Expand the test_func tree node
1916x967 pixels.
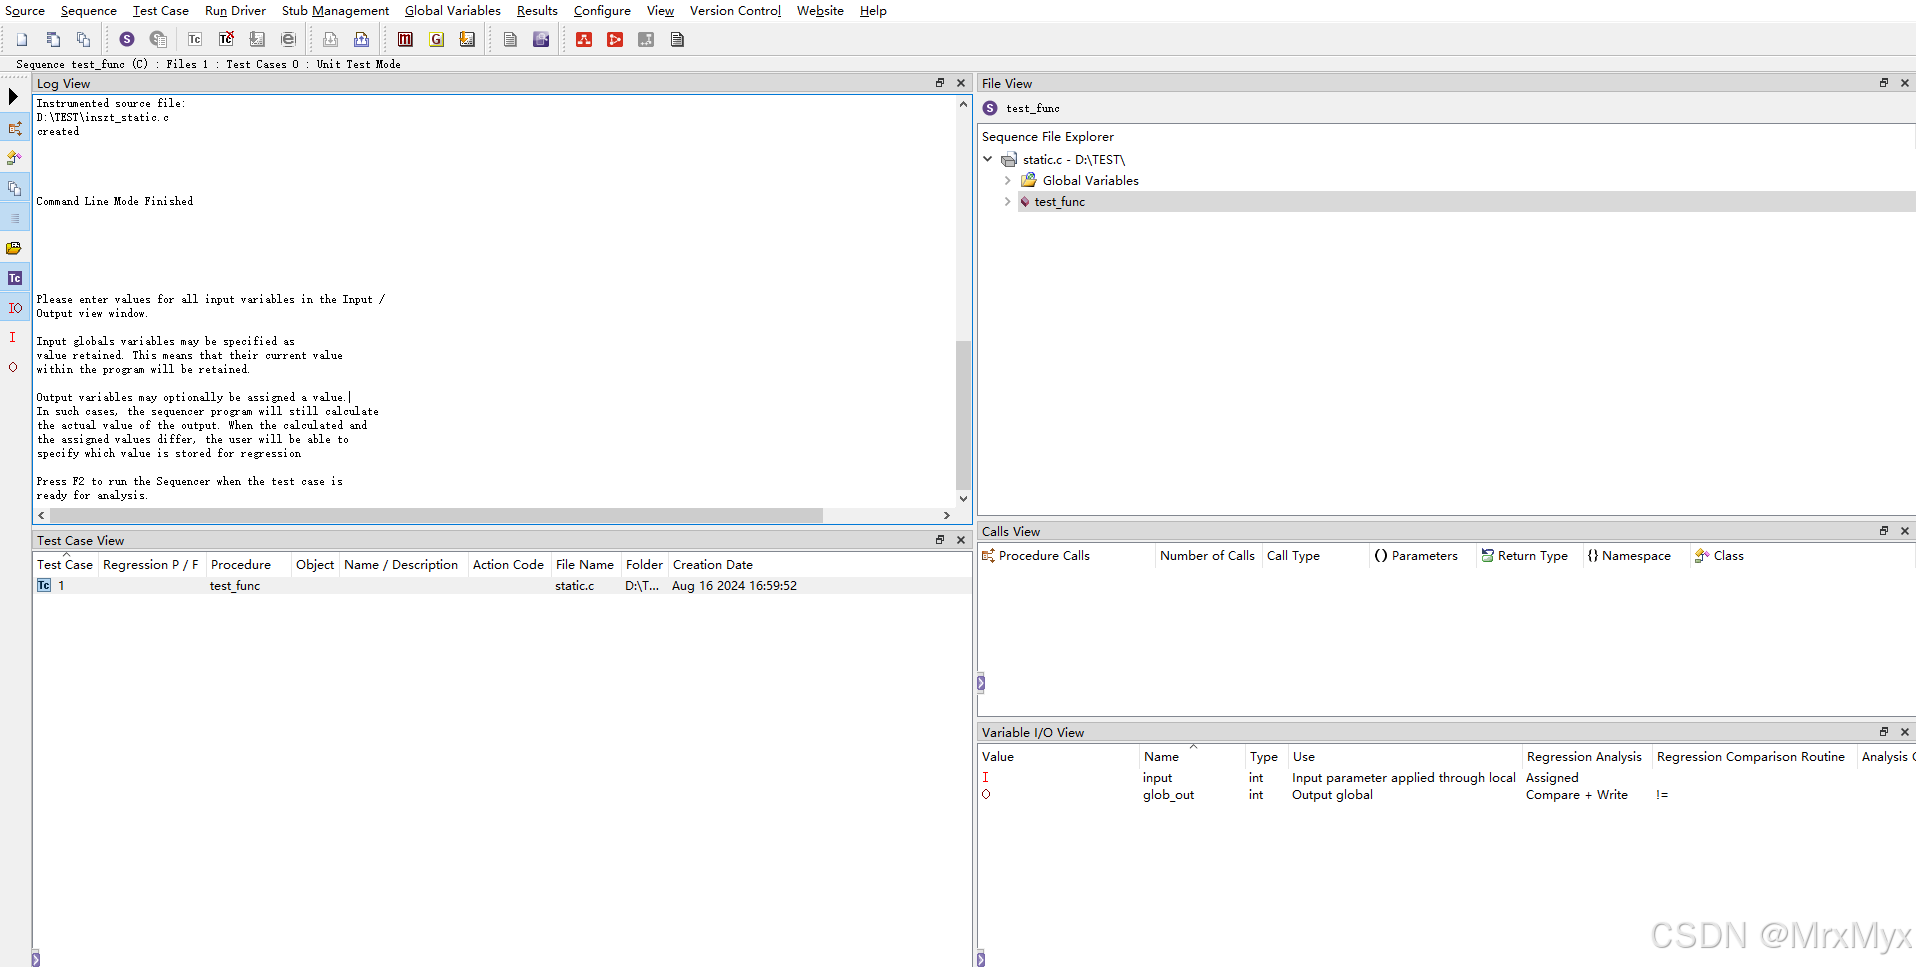coord(1007,202)
